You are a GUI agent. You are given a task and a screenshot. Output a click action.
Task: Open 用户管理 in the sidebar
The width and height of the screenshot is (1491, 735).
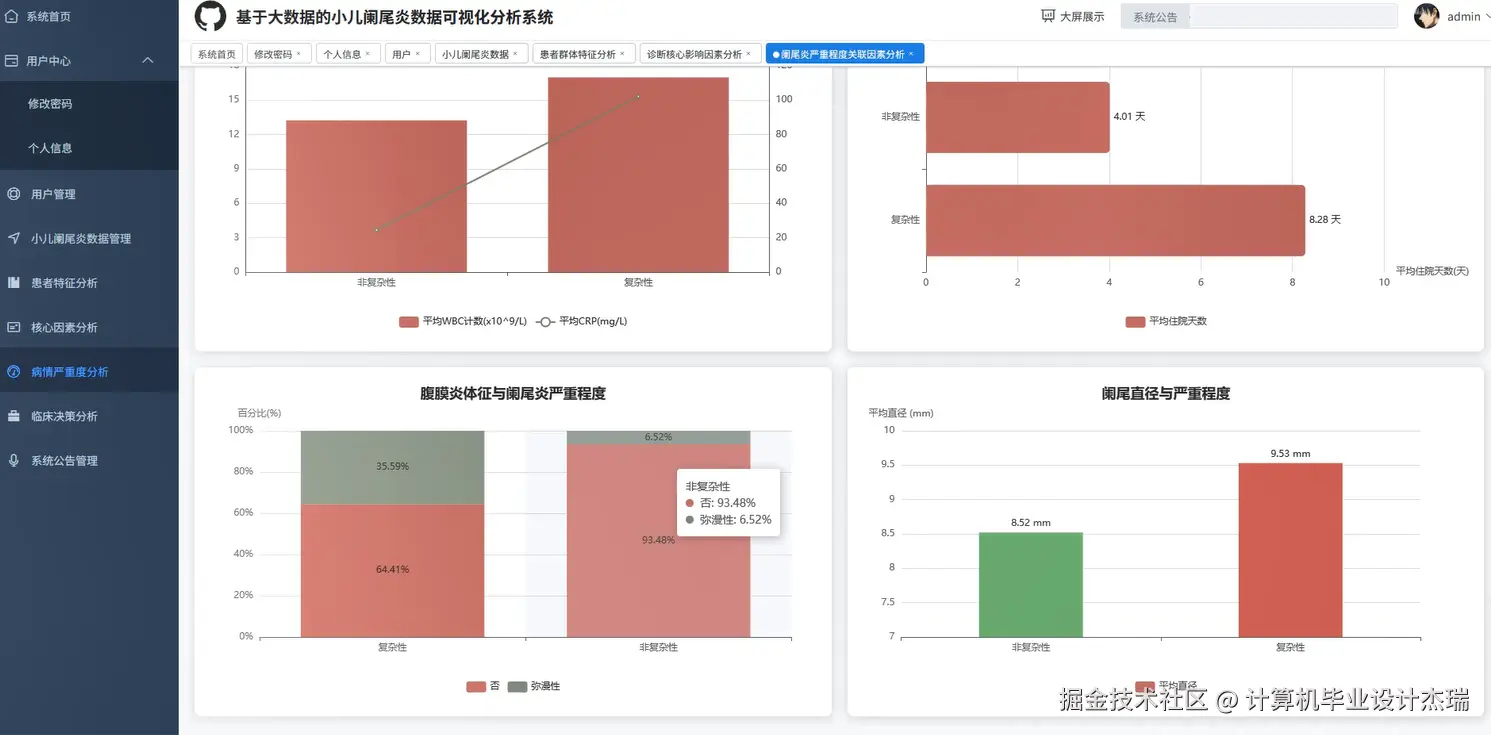point(89,194)
